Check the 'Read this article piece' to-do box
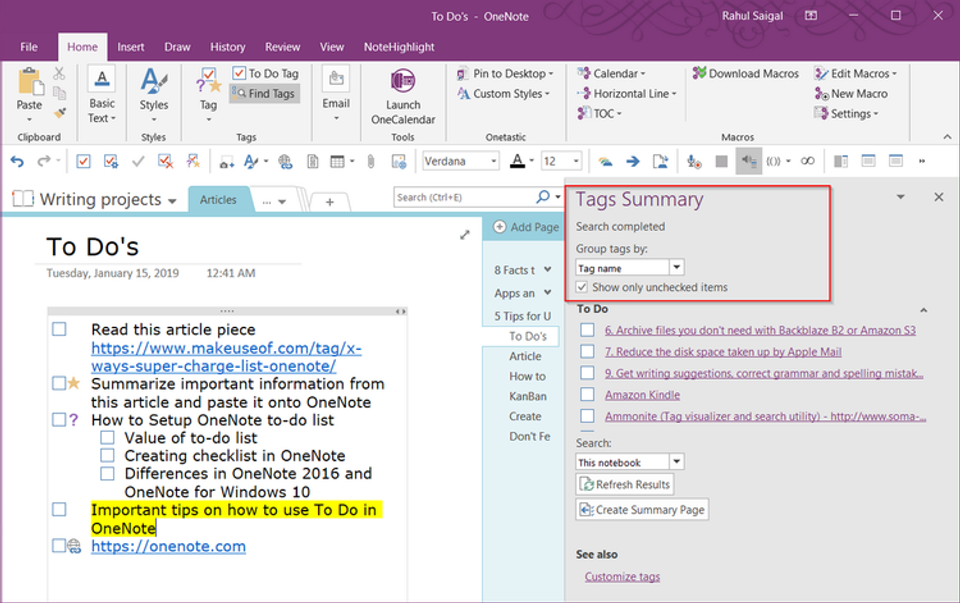Screen dimensions: 960x603 [x=59, y=329]
